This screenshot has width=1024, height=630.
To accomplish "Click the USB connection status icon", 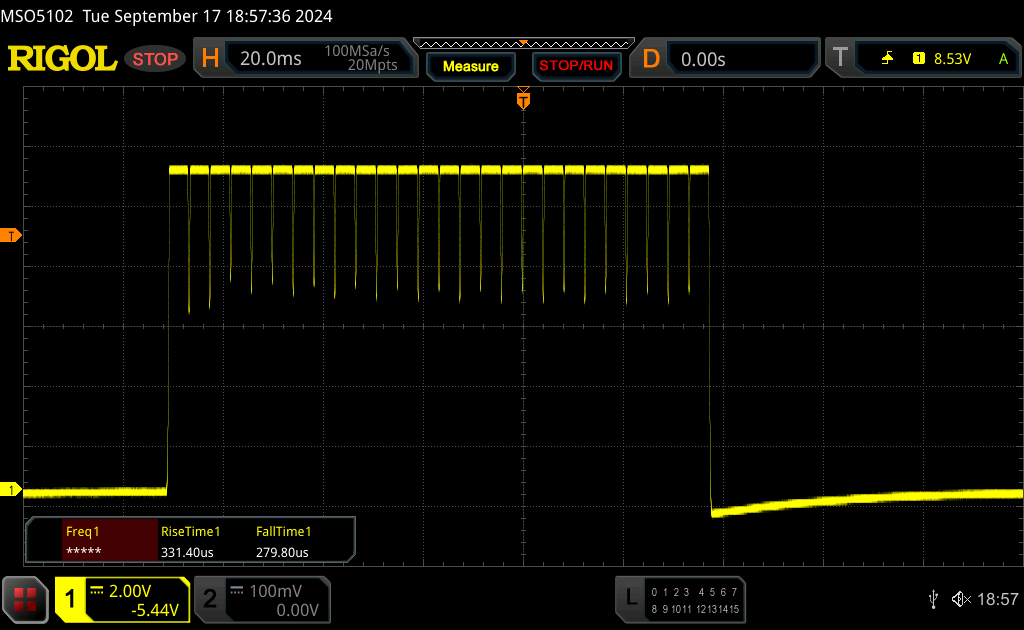I will 934,599.
